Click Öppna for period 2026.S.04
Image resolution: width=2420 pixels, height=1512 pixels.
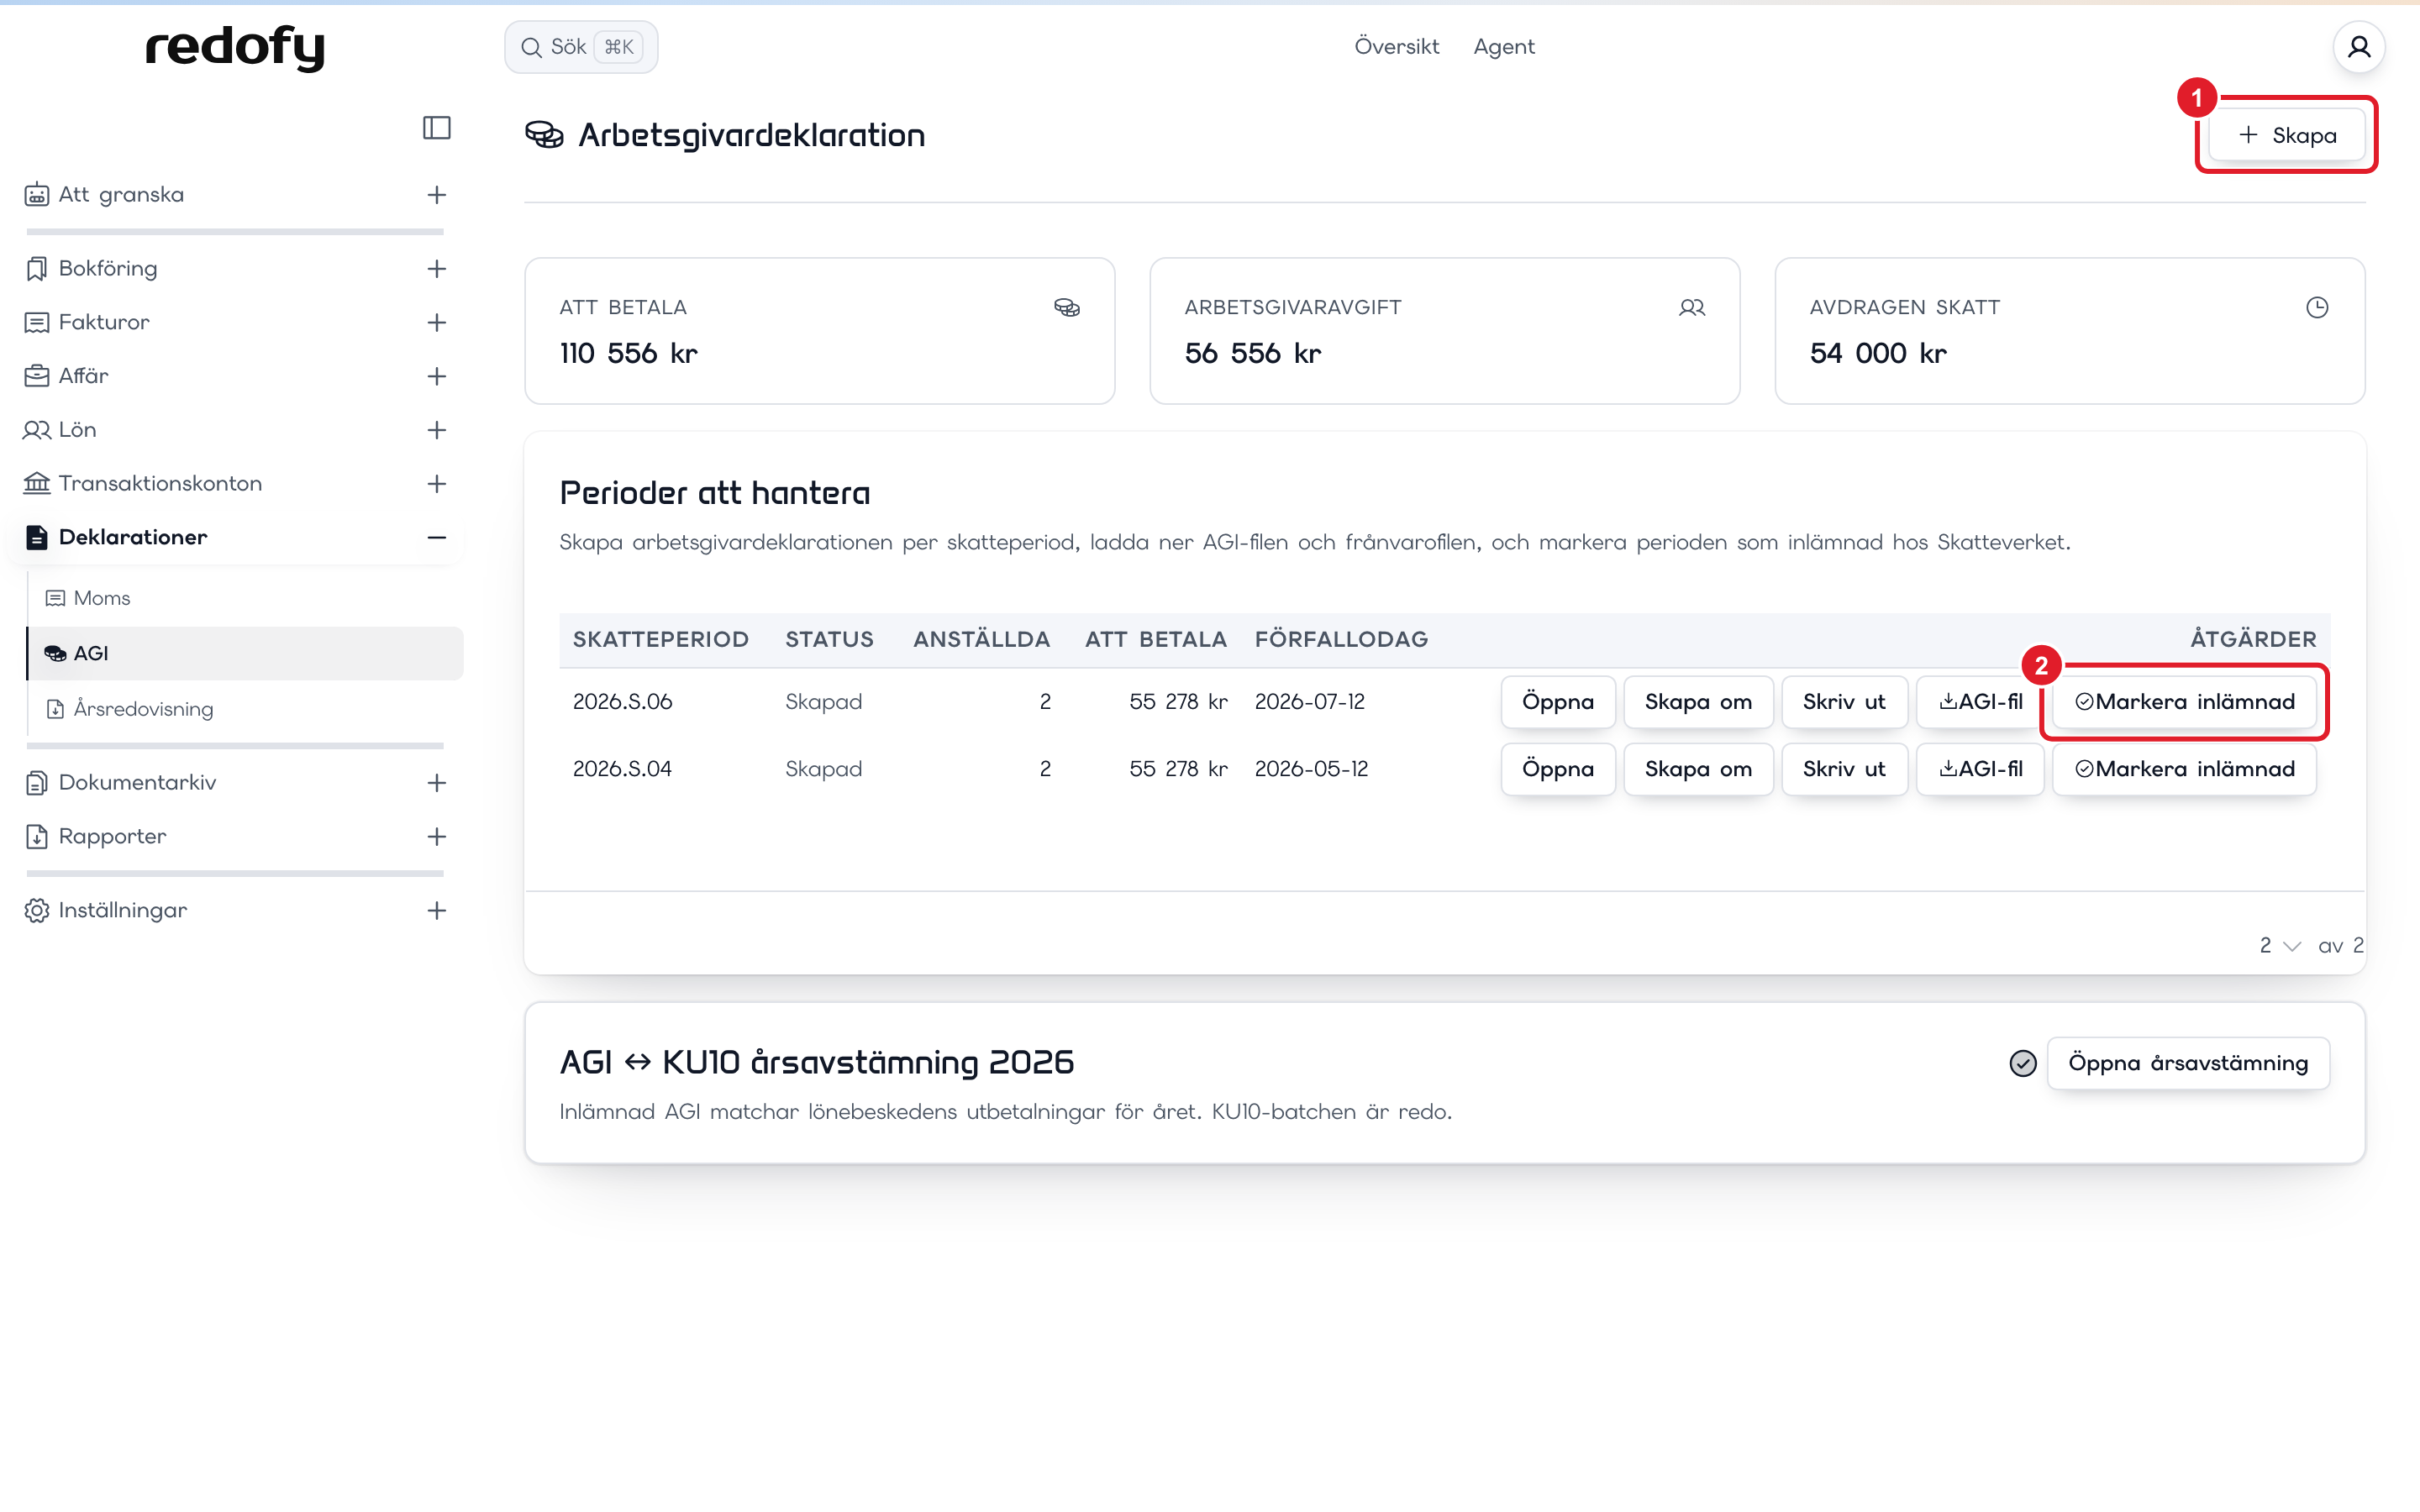point(1557,769)
